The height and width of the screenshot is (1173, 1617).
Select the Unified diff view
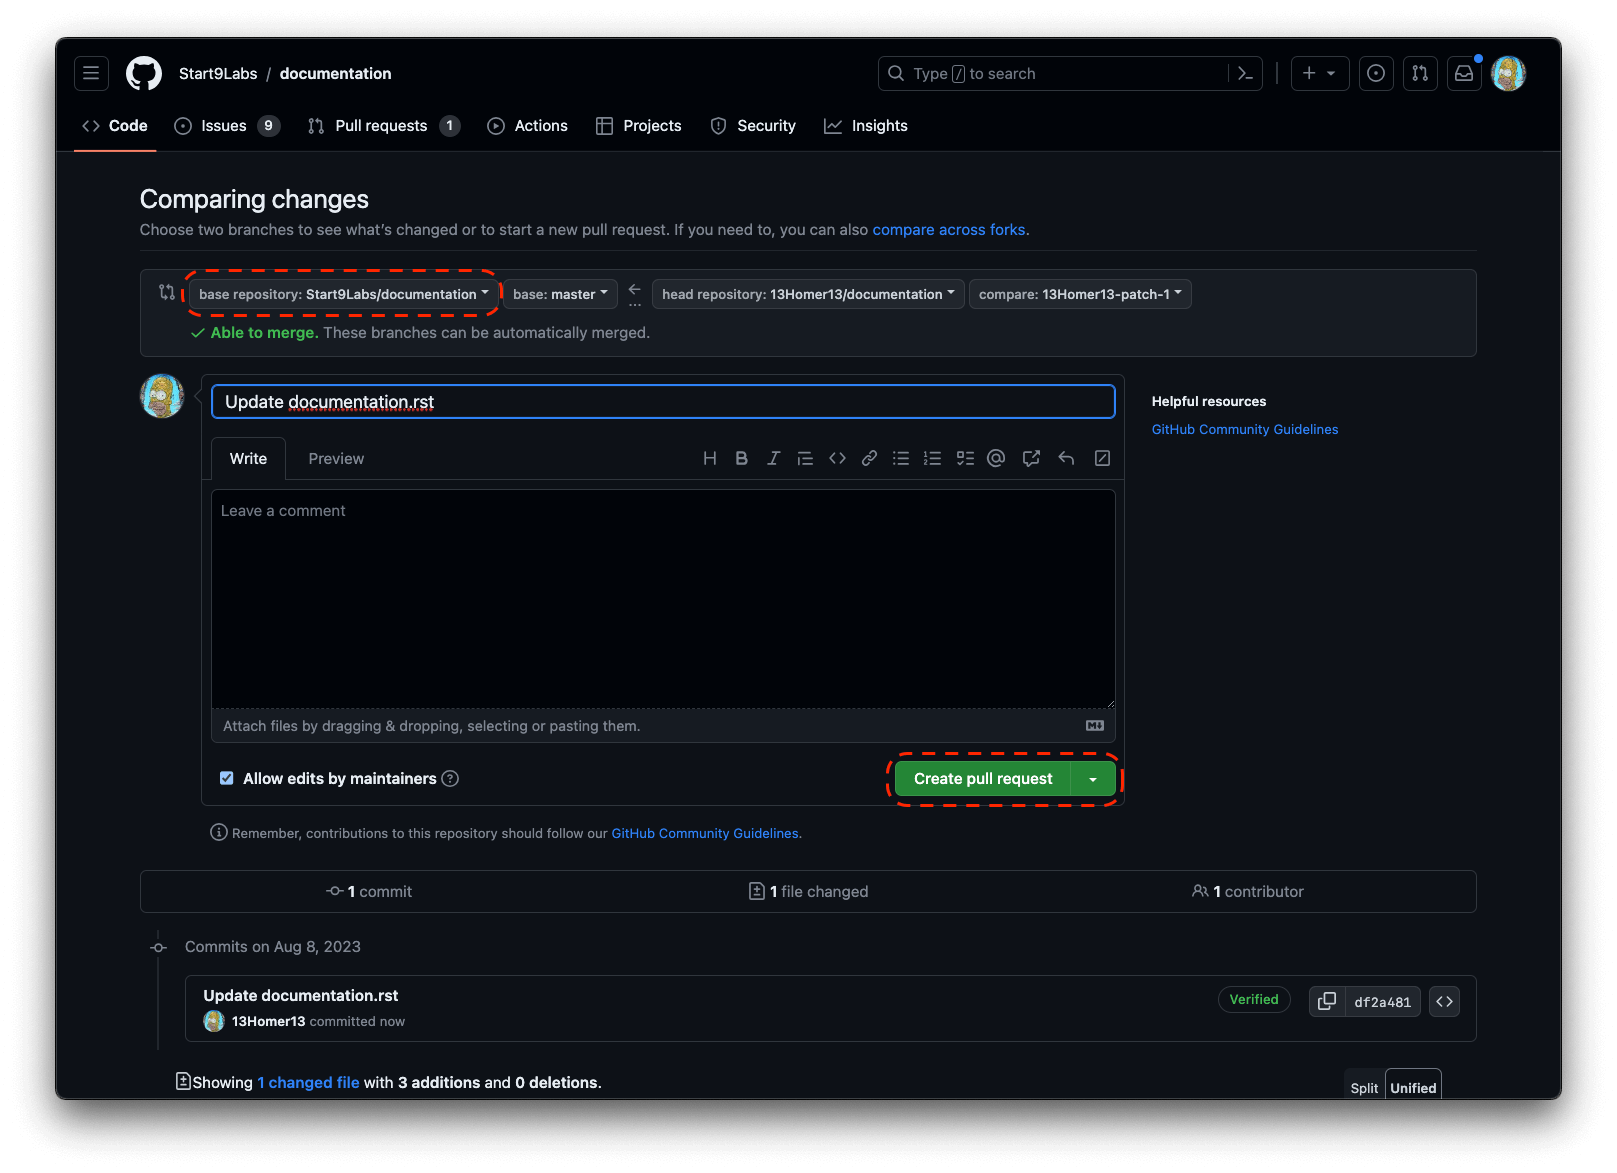click(1413, 1088)
